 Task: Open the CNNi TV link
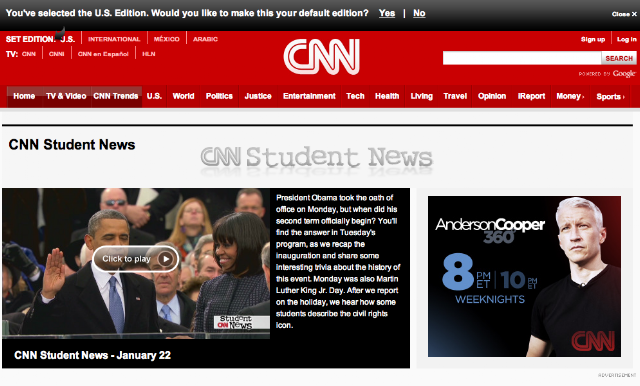56,54
